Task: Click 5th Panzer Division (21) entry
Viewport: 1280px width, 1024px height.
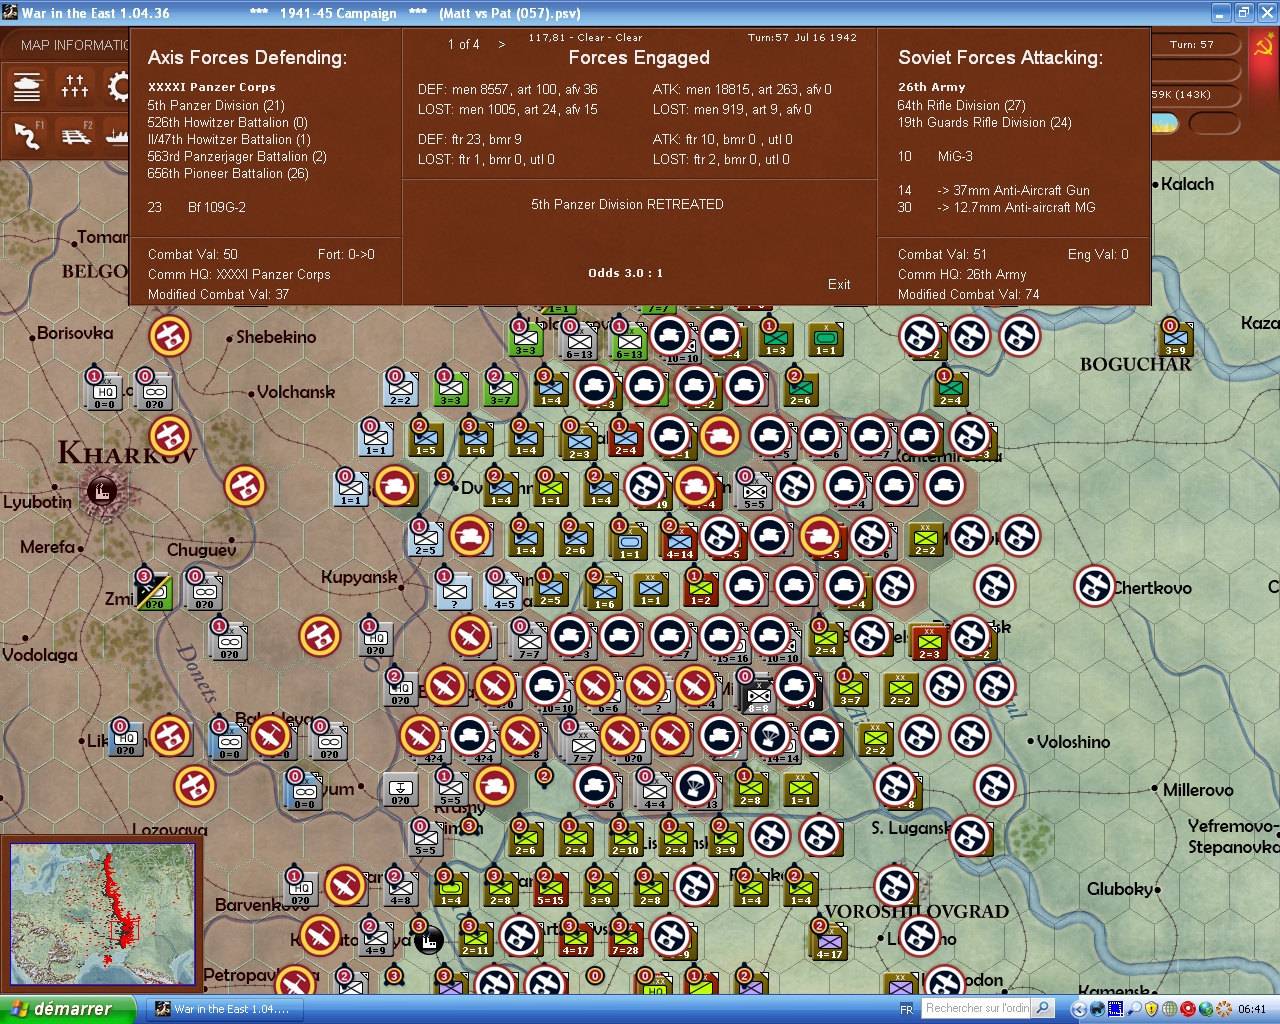Action: 216,105
